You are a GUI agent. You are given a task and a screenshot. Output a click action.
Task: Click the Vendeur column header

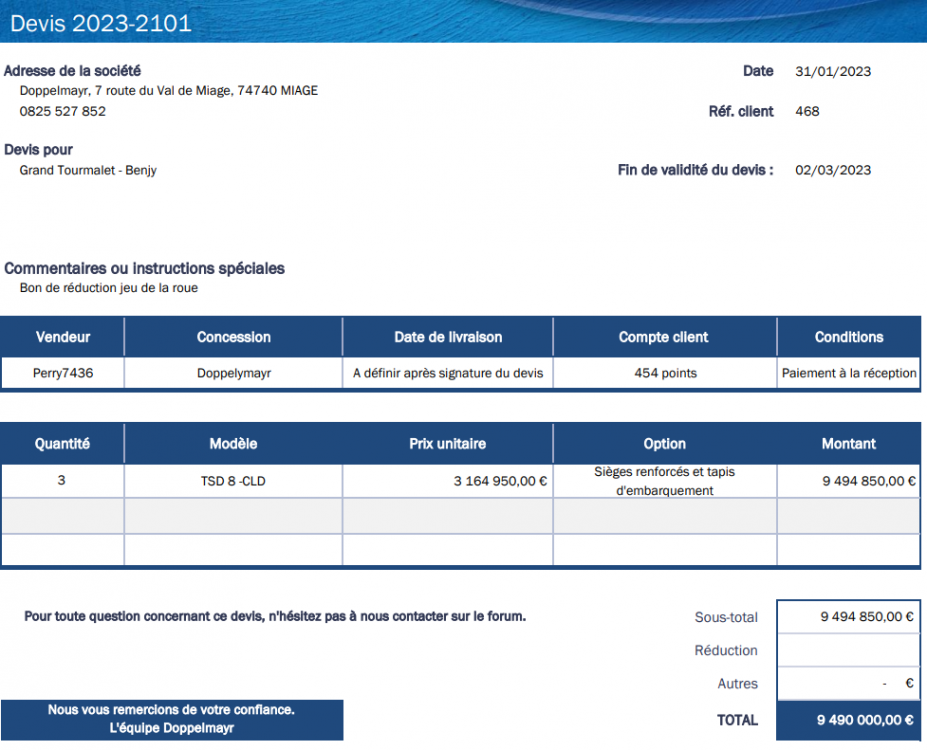[x=62, y=337]
